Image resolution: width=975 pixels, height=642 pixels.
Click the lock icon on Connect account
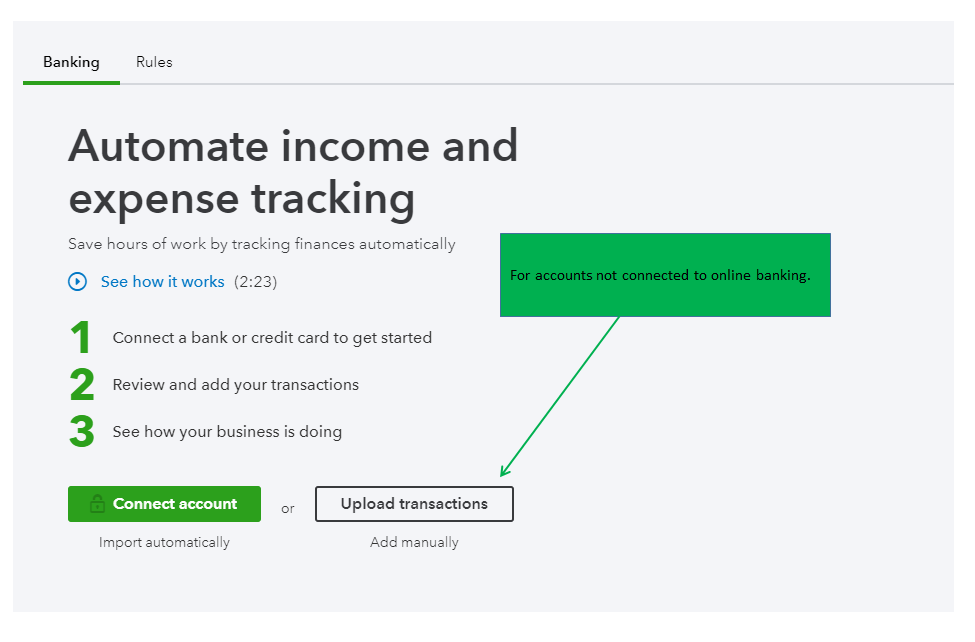point(97,504)
